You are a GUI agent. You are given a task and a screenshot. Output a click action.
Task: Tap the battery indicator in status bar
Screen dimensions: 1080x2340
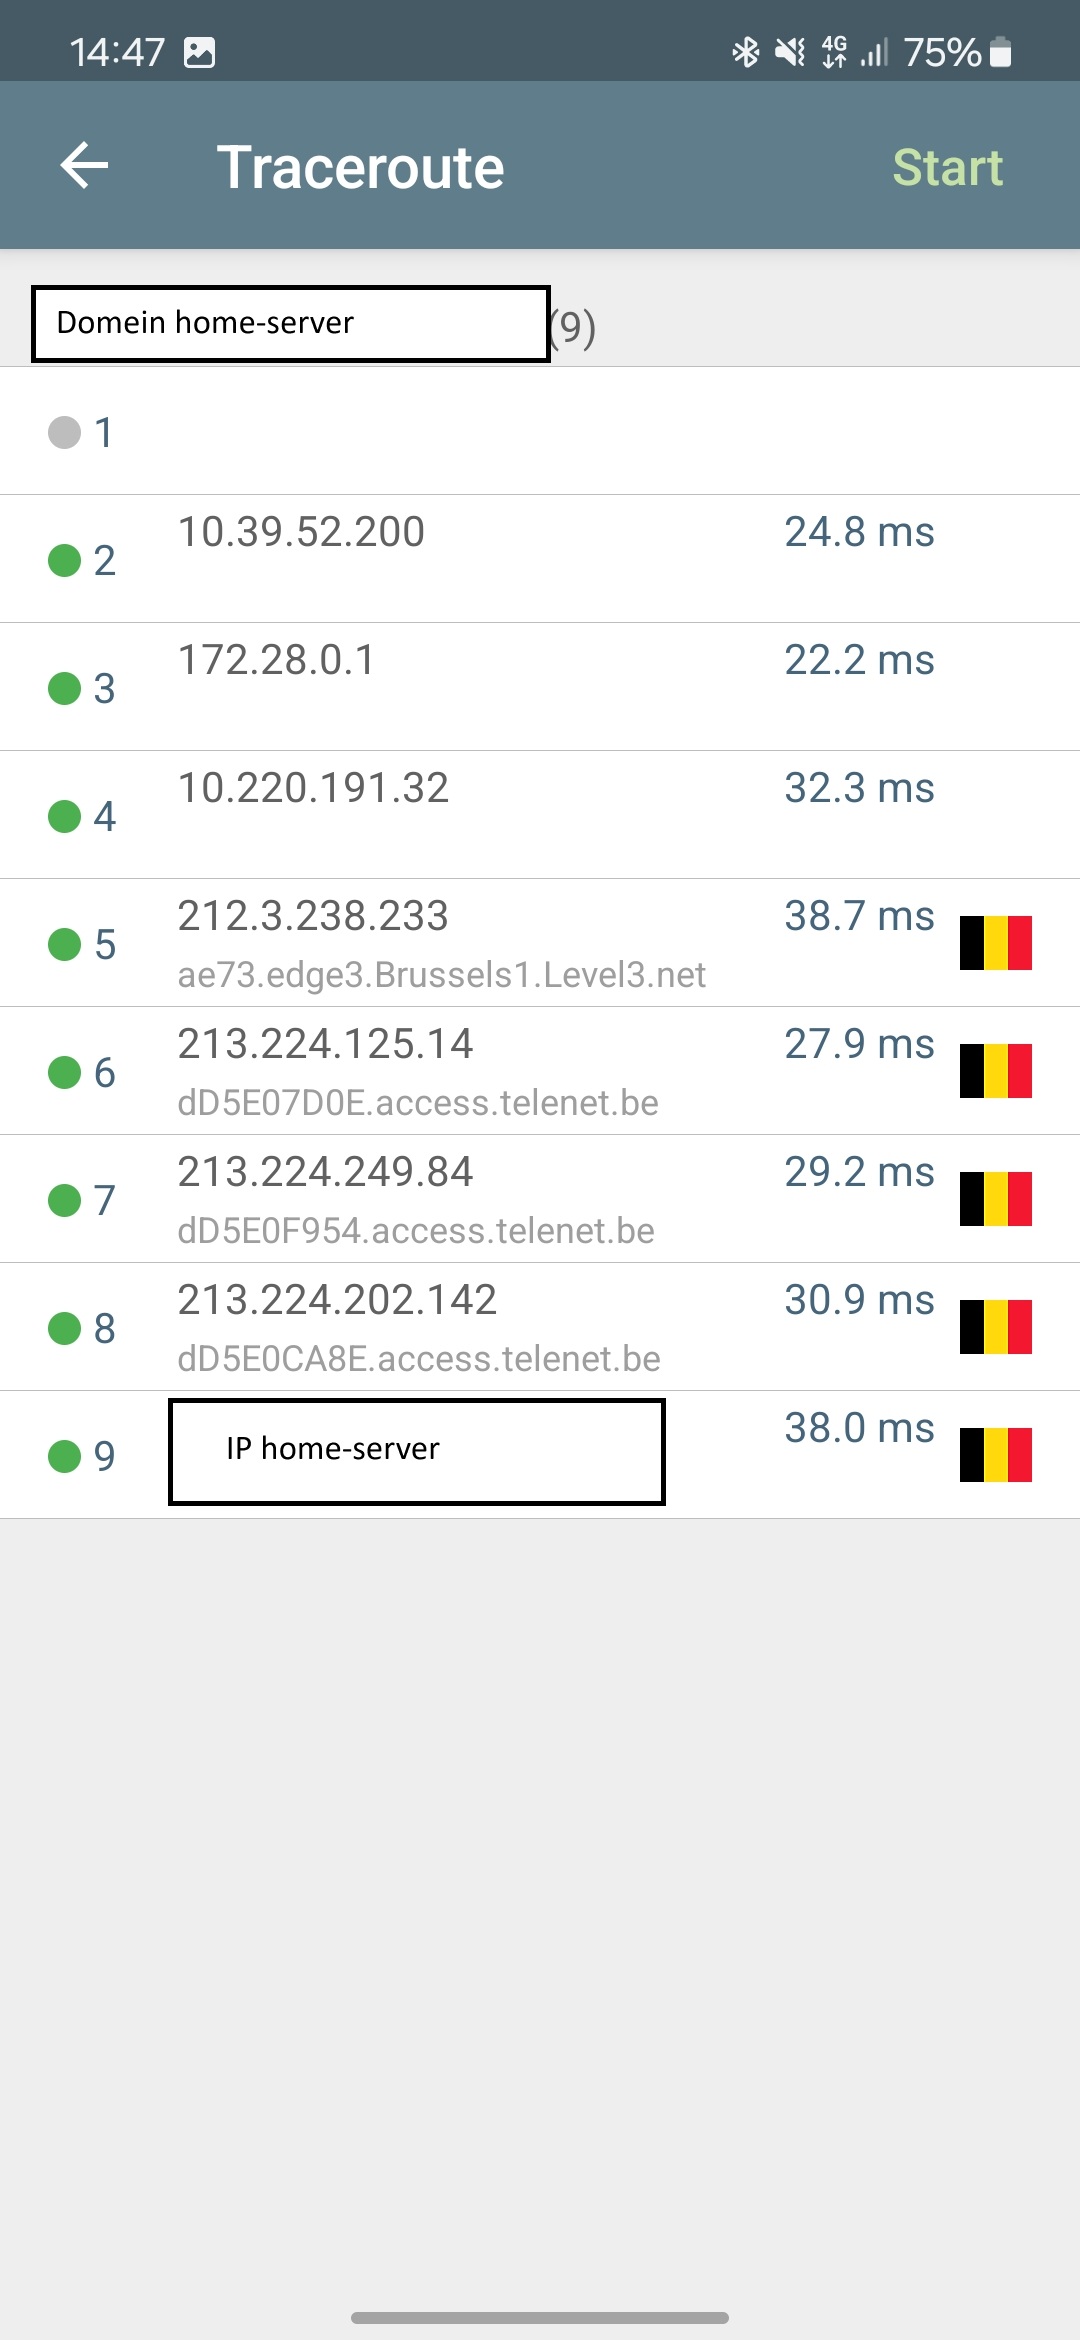point(1000,52)
